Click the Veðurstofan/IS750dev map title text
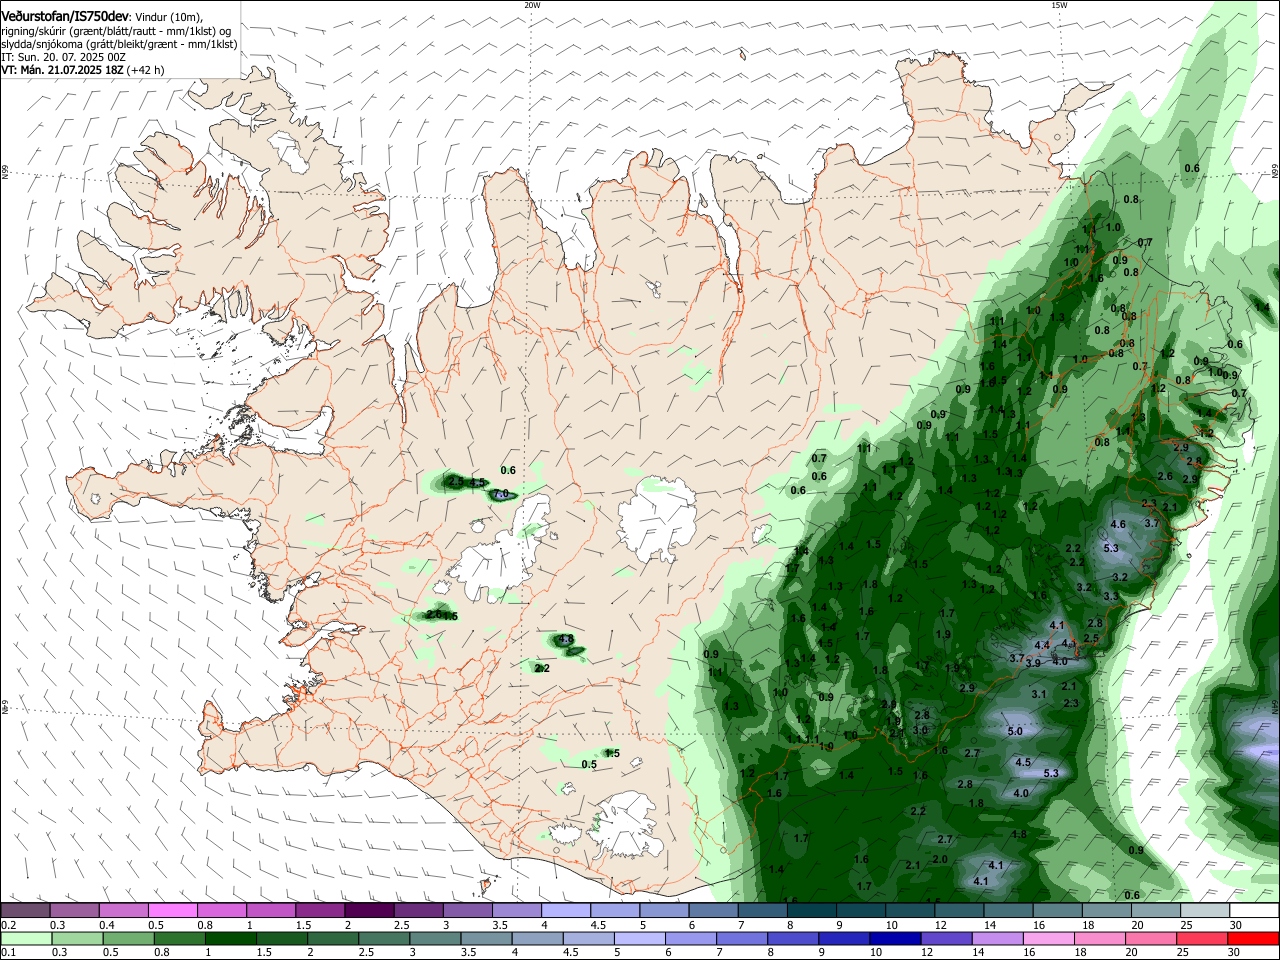1280x960 pixels. tap(65, 16)
